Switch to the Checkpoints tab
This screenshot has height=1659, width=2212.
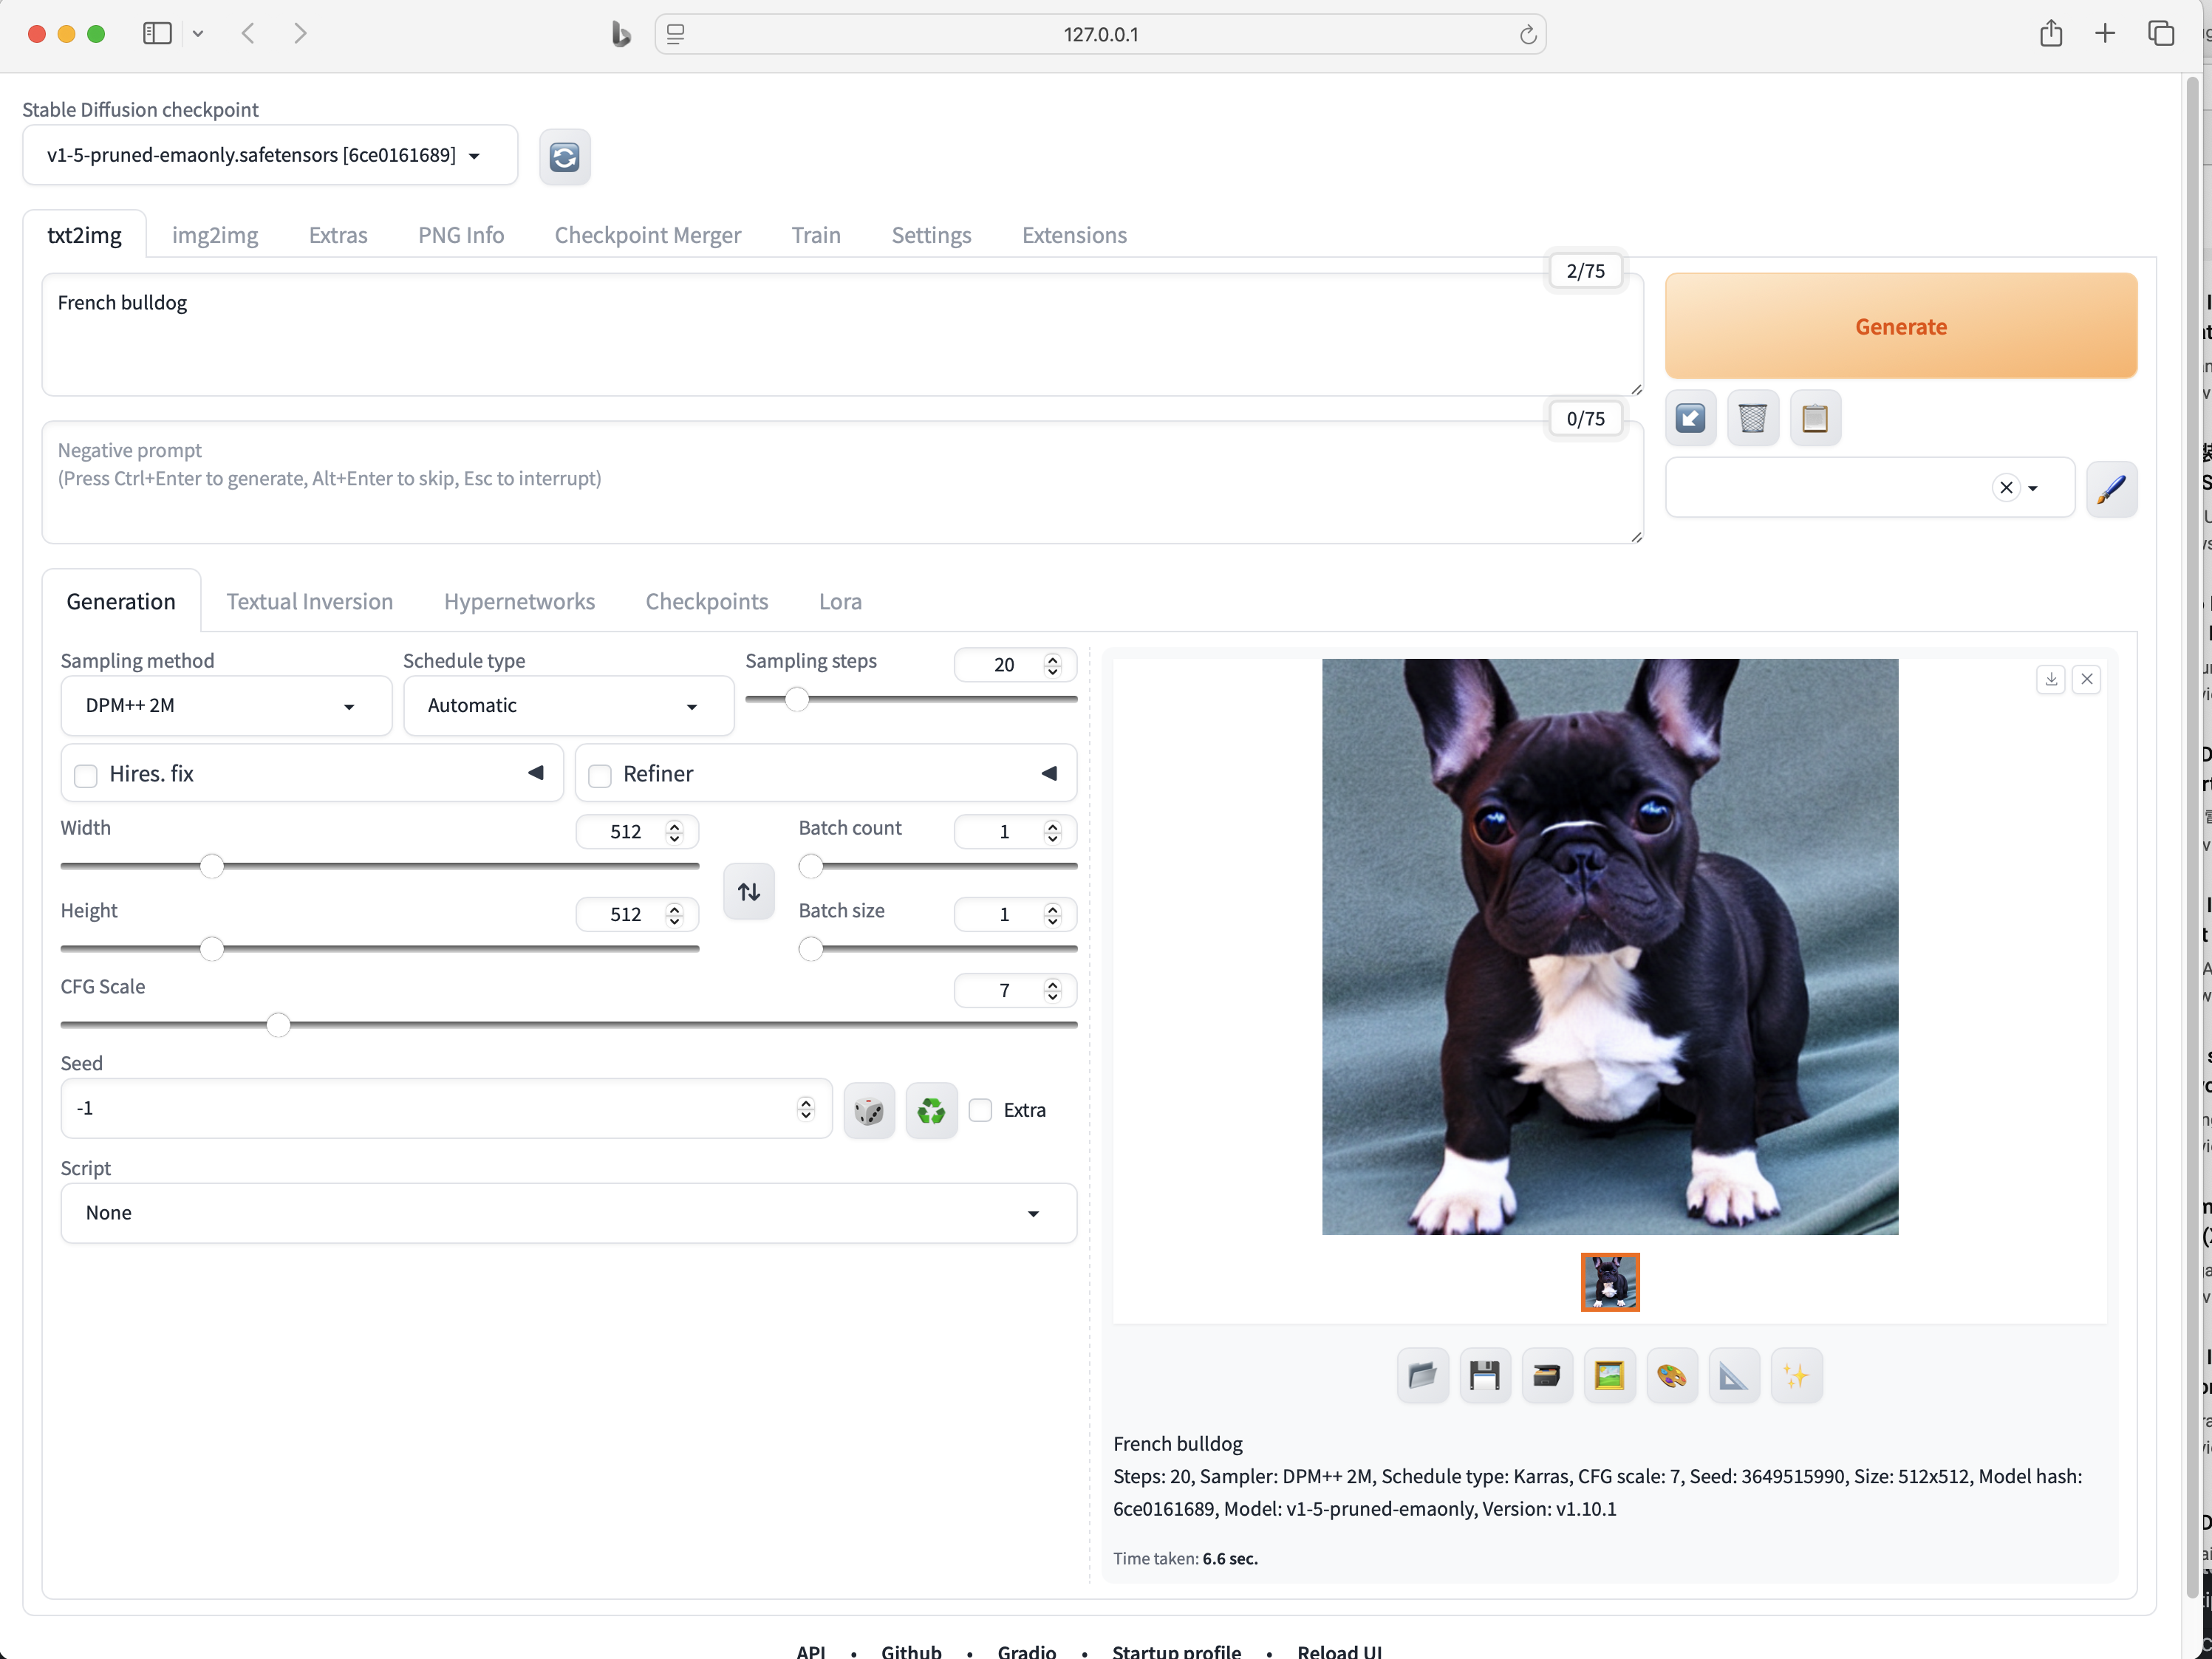click(707, 602)
